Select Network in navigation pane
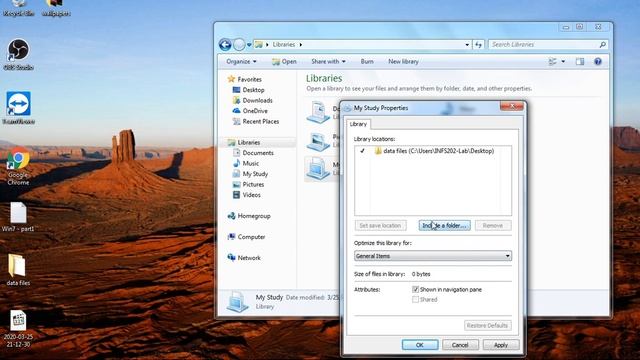Viewport: 640px width, 360px height. click(x=244, y=258)
